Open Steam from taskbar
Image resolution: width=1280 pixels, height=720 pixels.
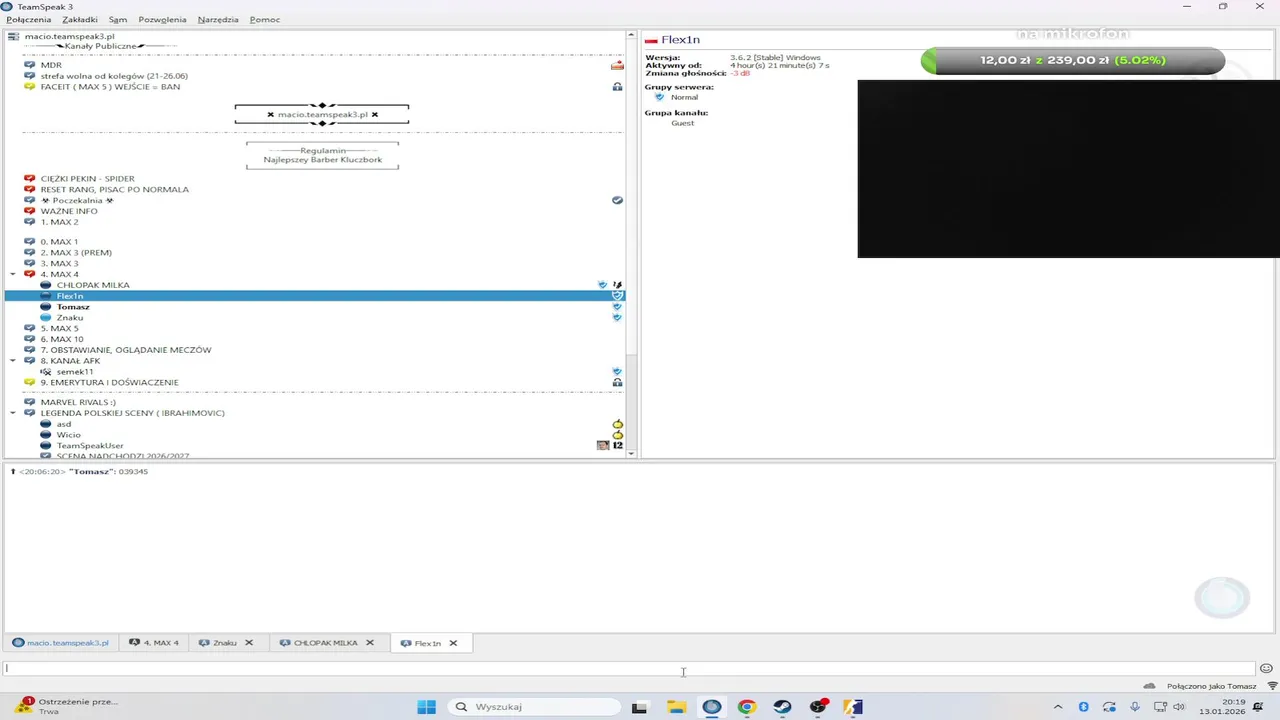[782, 707]
